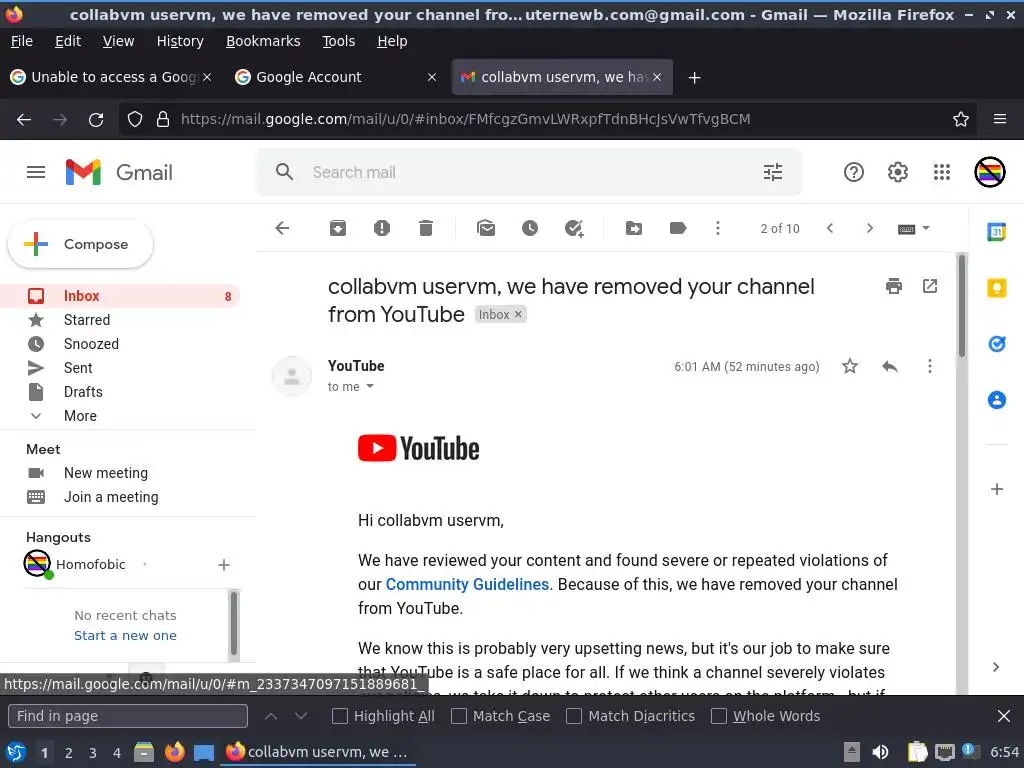Click the Search mail field
The height and width of the screenshot is (768, 1024).
[x=529, y=172]
